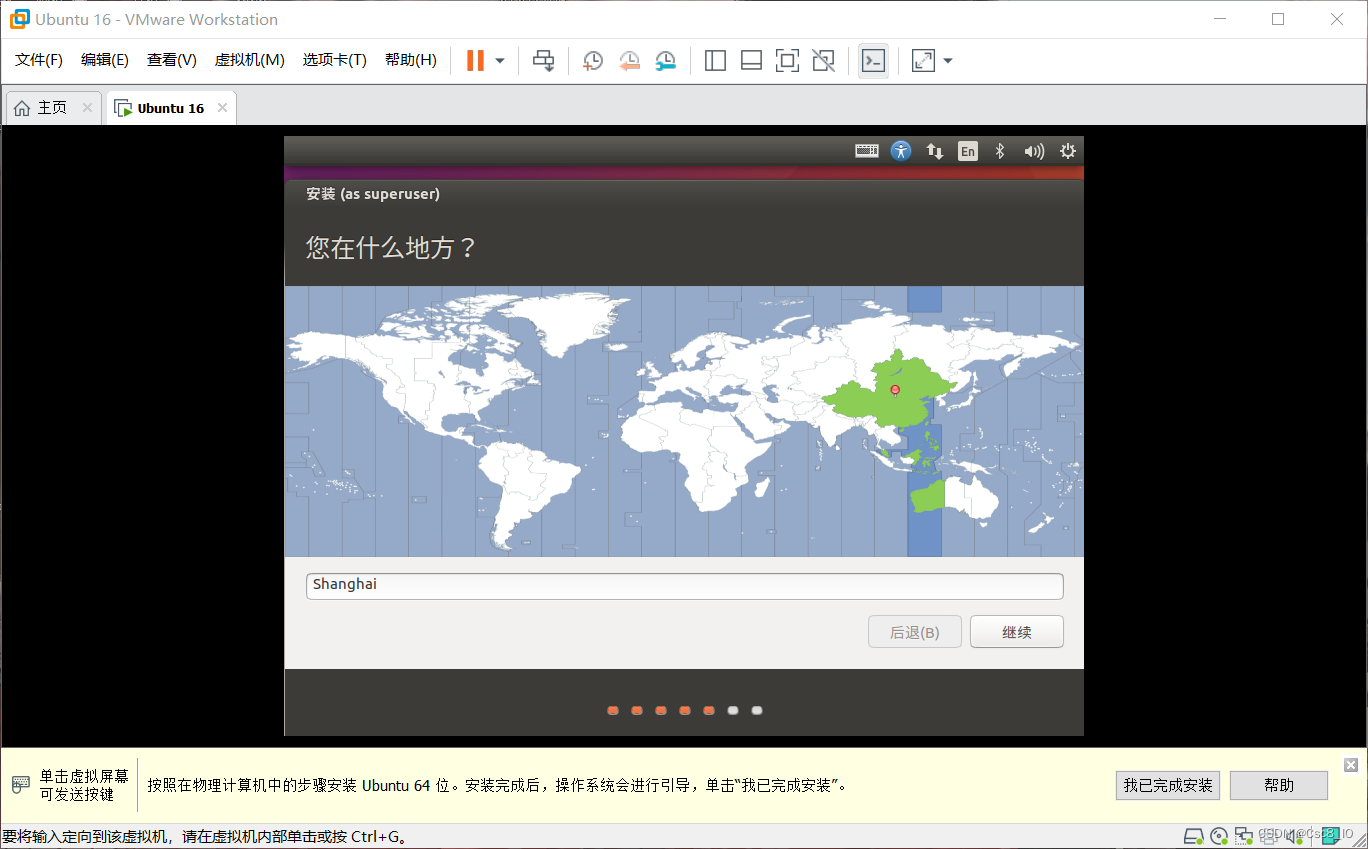Open the 查看(V) menu
The height and width of the screenshot is (849, 1368).
click(x=172, y=60)
